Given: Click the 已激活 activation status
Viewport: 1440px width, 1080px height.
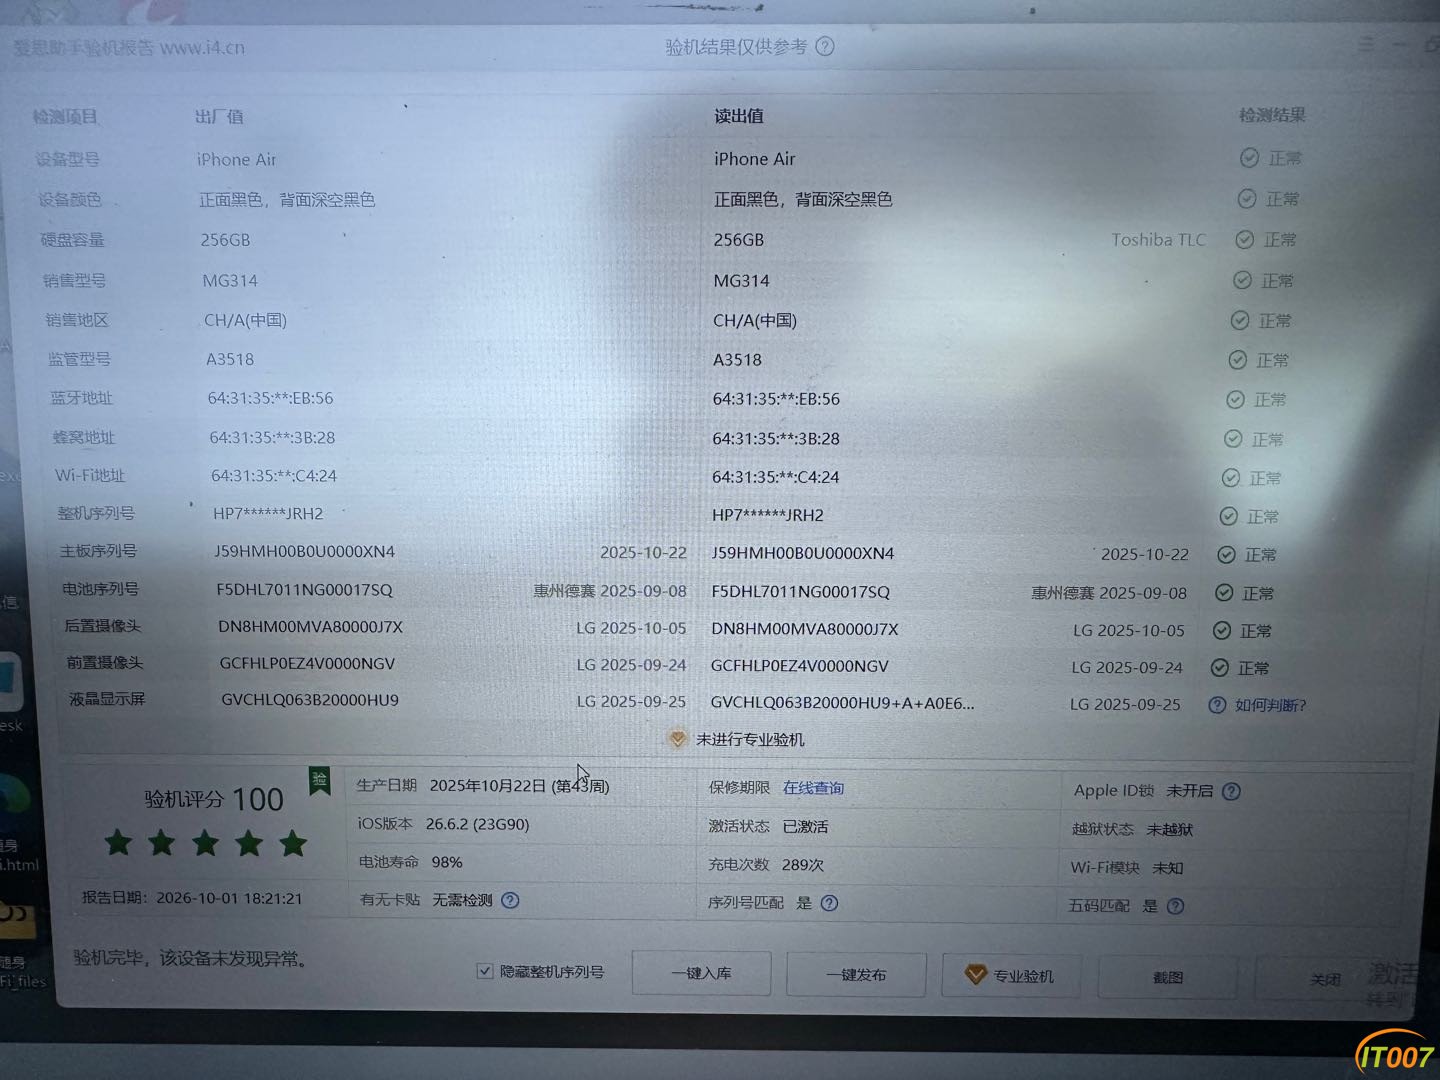Looking at the screenshot, I should pos(805,827).
